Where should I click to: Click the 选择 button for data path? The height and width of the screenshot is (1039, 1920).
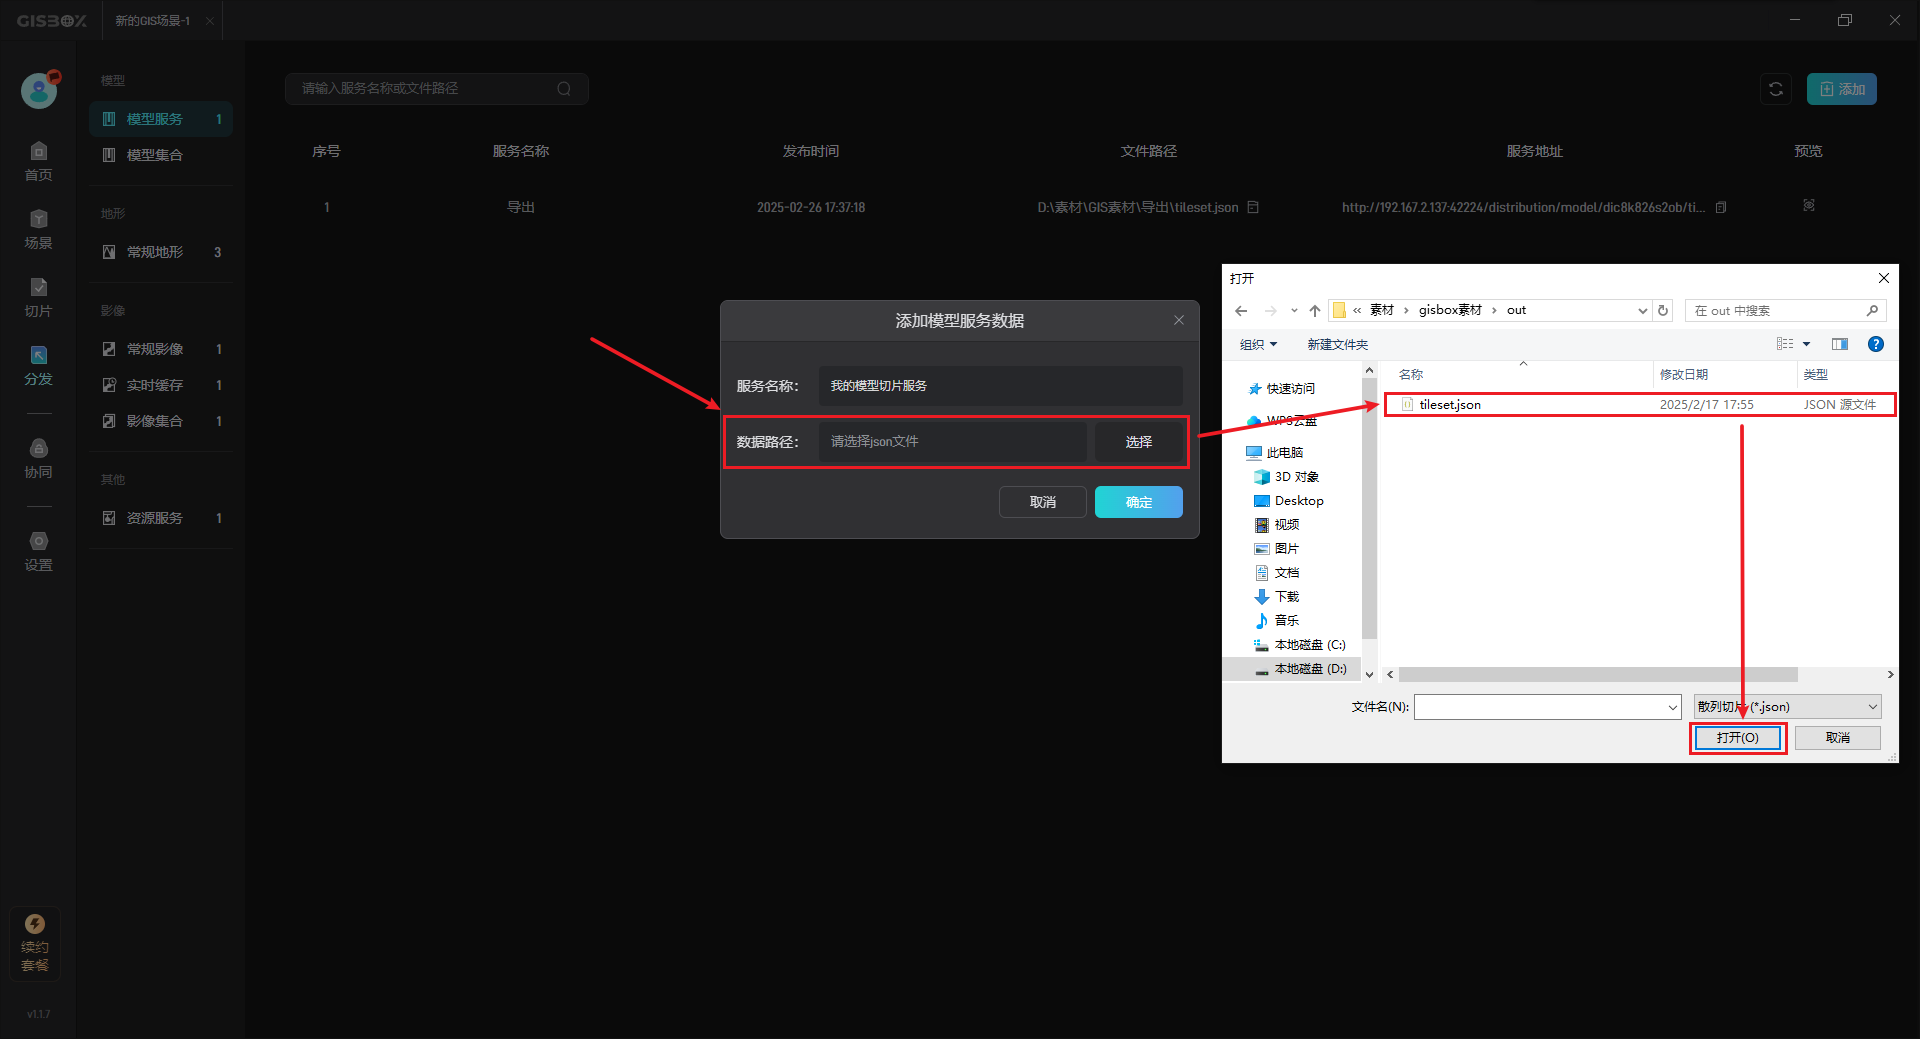click(x=1138, y=442)
